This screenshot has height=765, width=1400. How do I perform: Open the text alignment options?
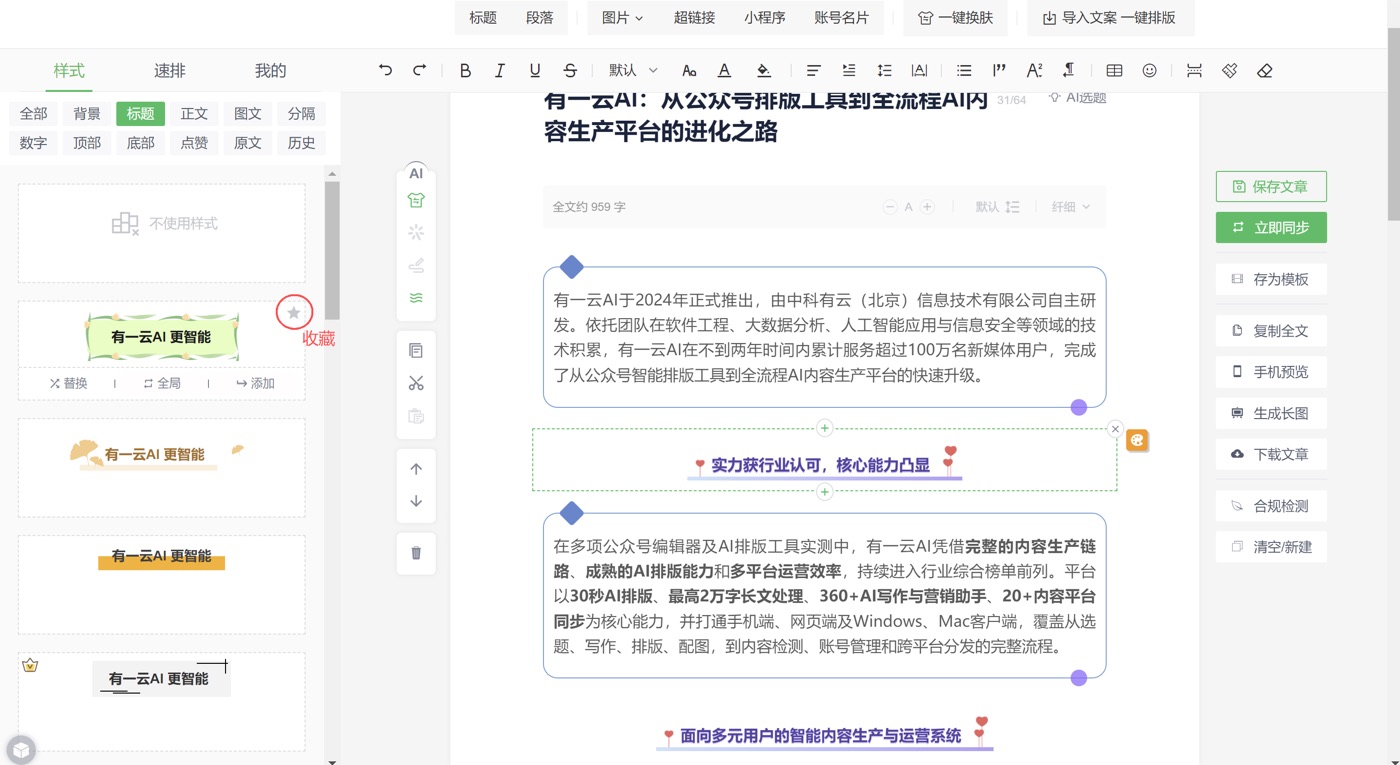pyautogui.click(x=814, y=70)
